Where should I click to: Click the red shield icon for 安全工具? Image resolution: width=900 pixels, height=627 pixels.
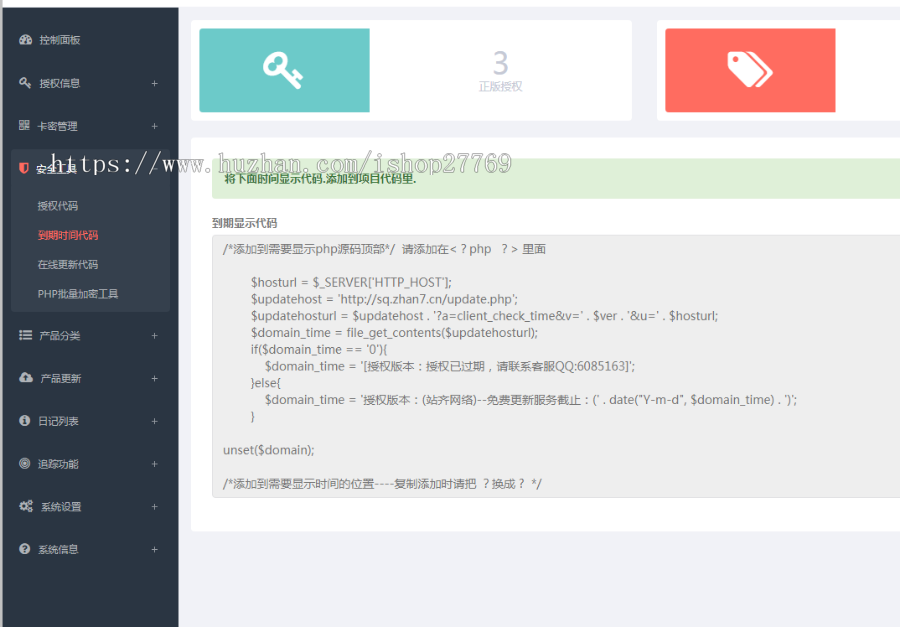coord(25,168)
